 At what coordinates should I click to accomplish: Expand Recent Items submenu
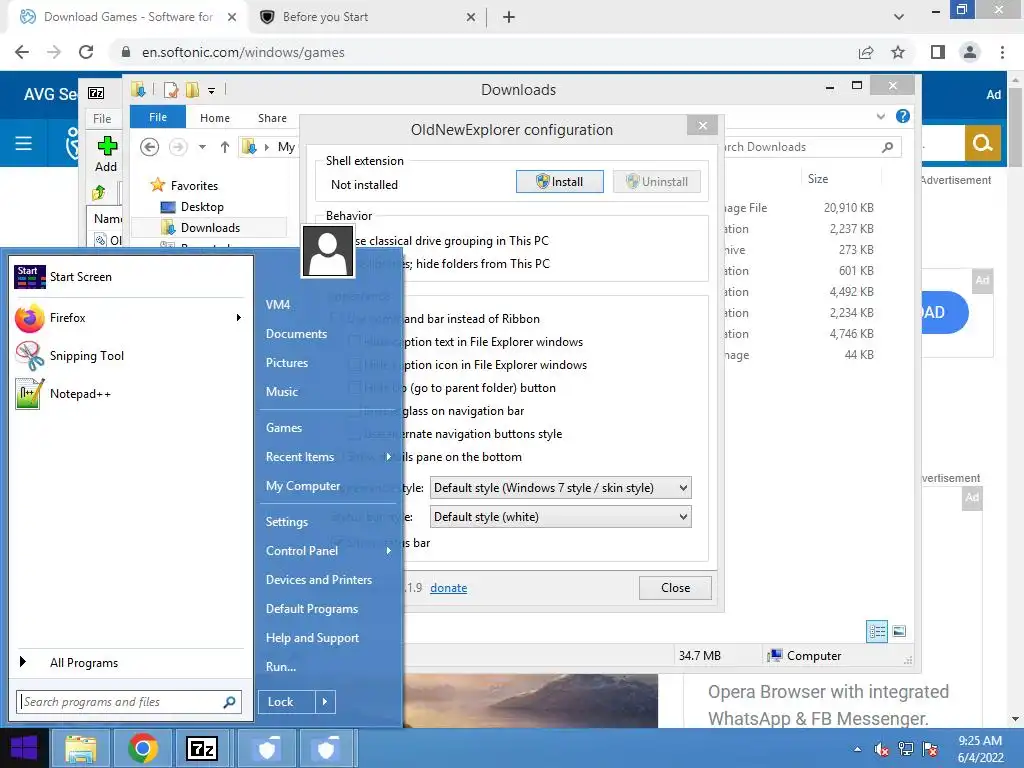(x=389, y=456)
